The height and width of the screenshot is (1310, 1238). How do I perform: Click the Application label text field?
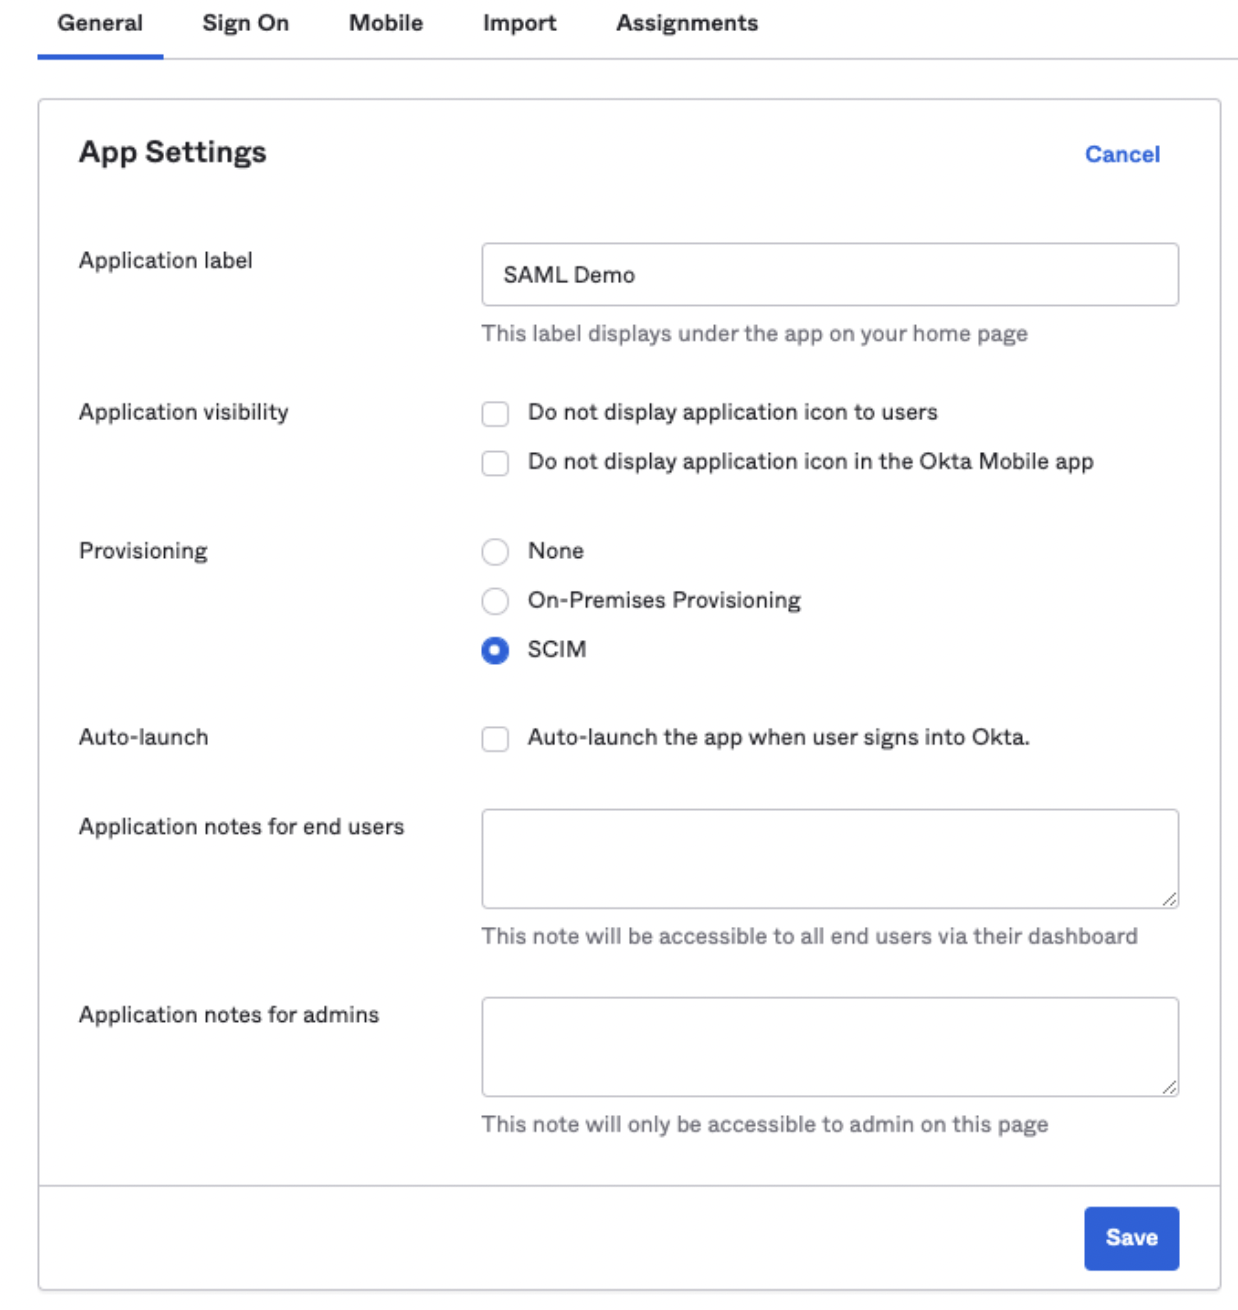pyautogui.click(x=830, y=275)
